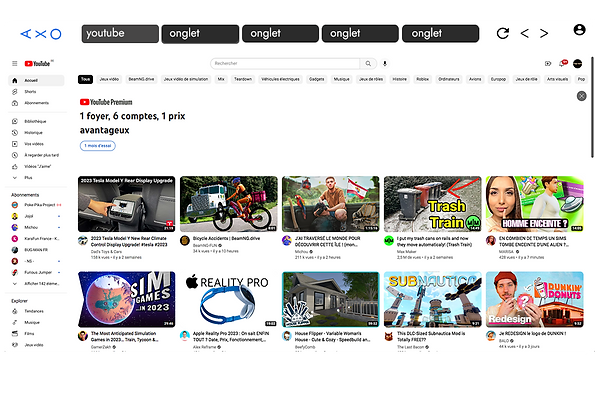Open the Poke Pika Project subscription
600x396 pixels.
[x=36, y=205]
